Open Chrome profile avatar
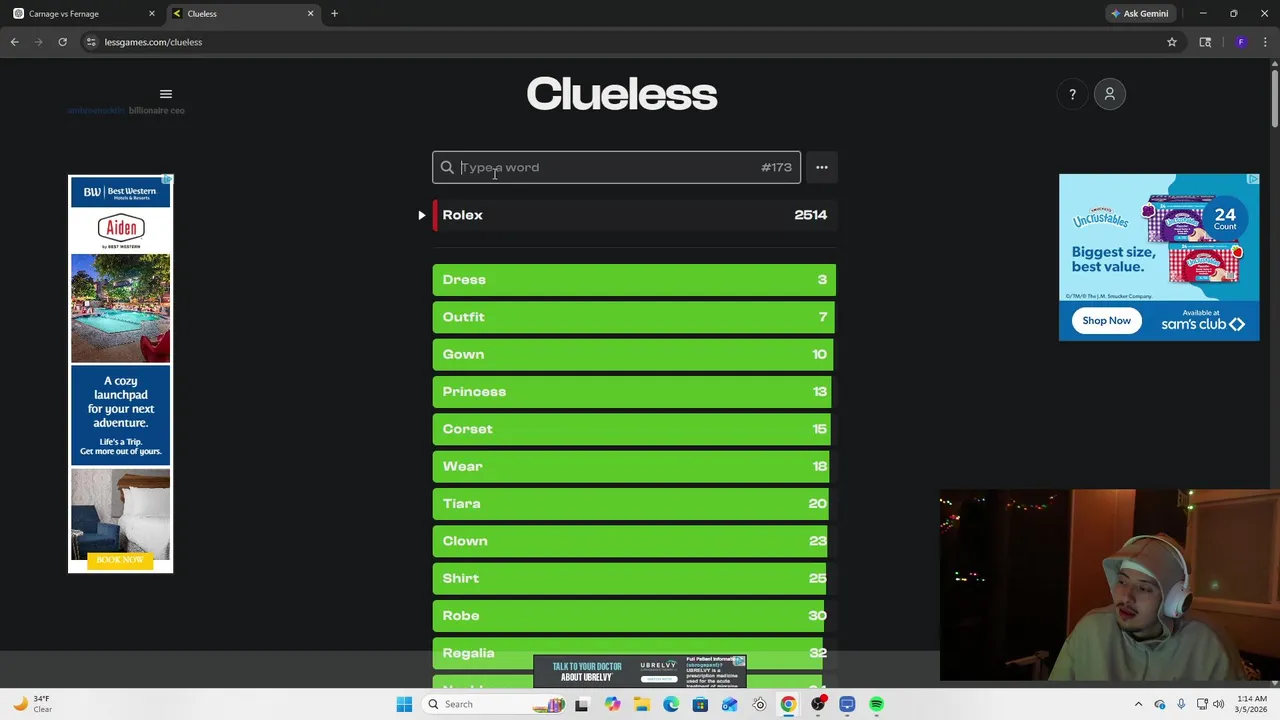 [1241, 42]
